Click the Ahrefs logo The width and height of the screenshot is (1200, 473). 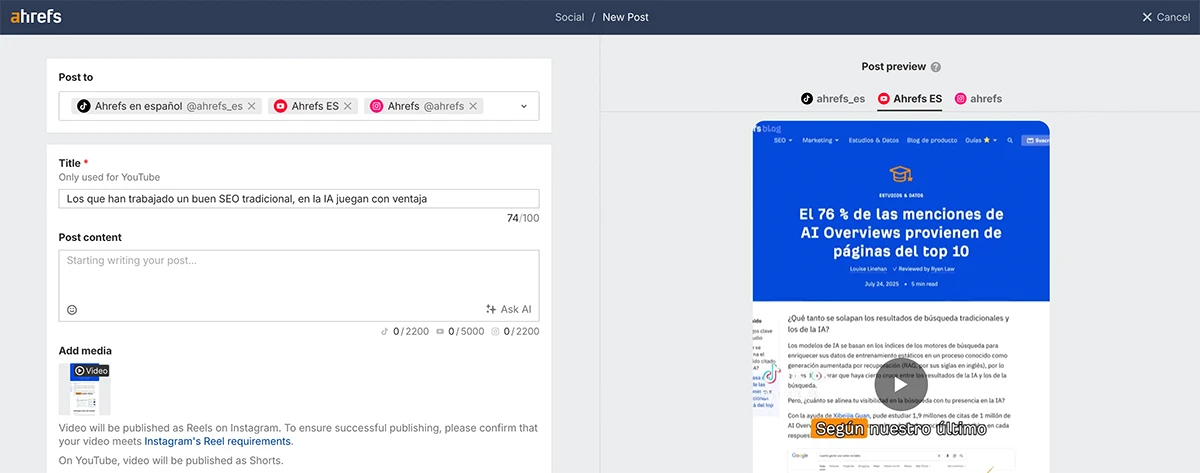coord(34,17)
